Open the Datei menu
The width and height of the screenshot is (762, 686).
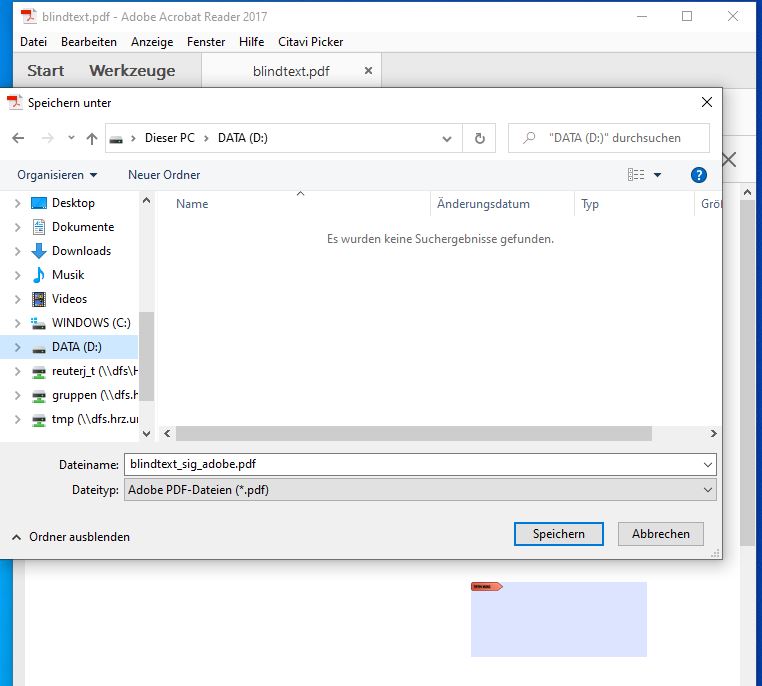[x=34, y=42]
